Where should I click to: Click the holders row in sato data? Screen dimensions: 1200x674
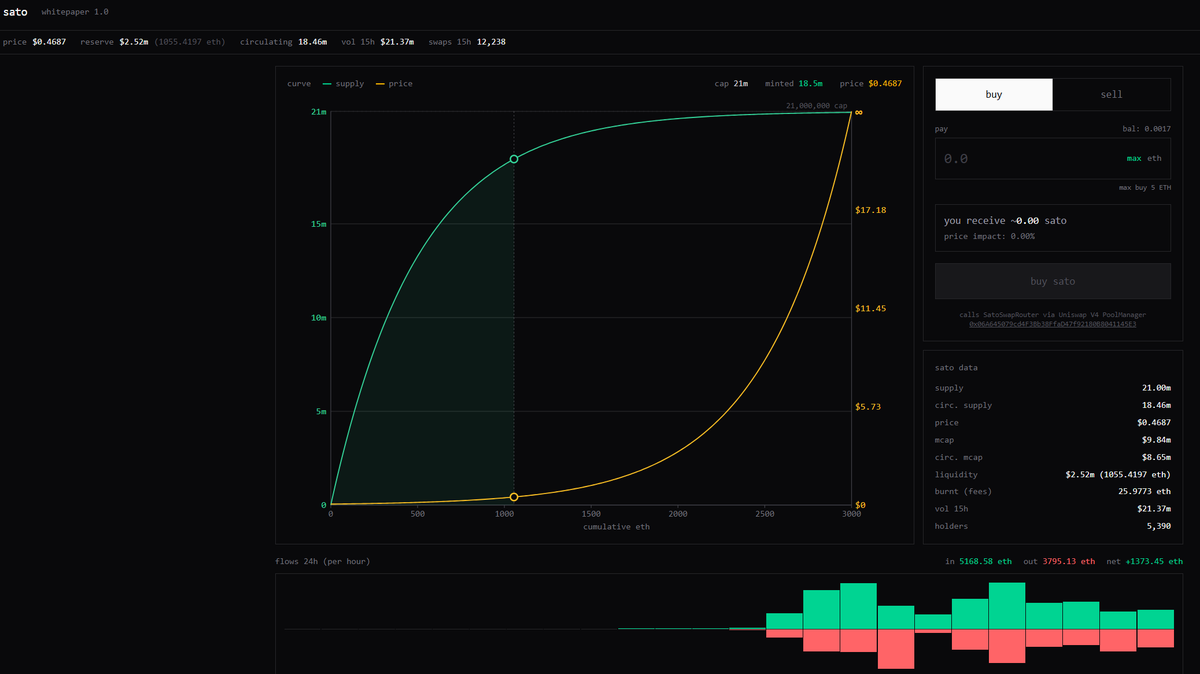(1052, 526)
